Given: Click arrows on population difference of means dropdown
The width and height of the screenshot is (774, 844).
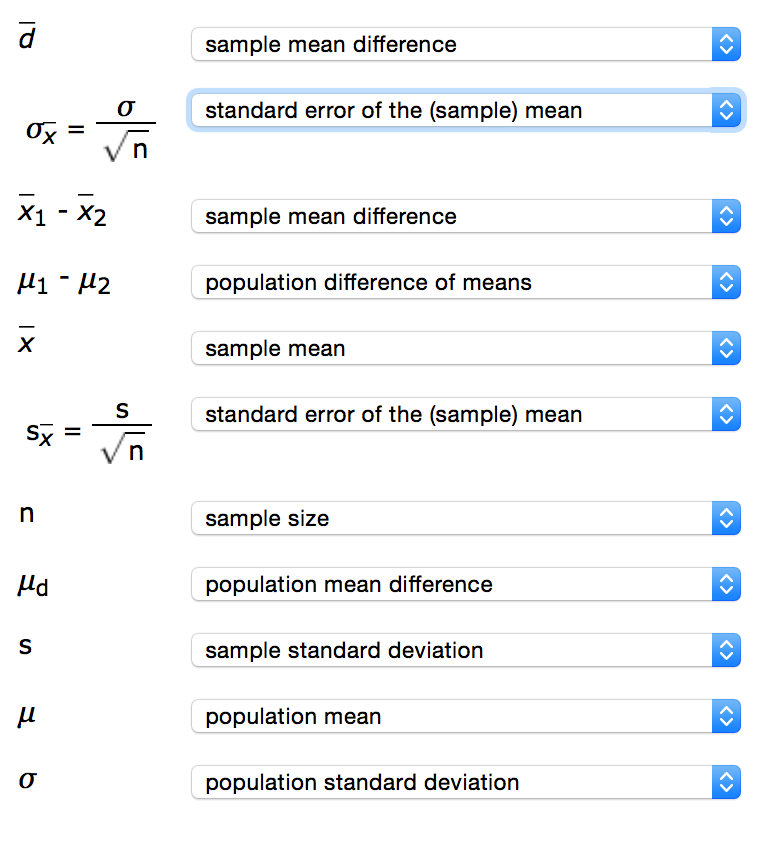Looking at the screenshot, I should [x=727, y=282].
